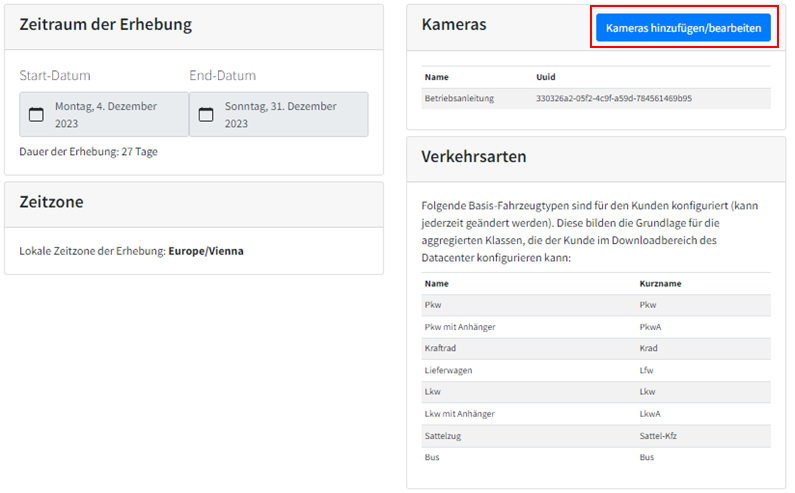
Task: Open the End-Datum calendar icon
Action: [x=206, y=115]
